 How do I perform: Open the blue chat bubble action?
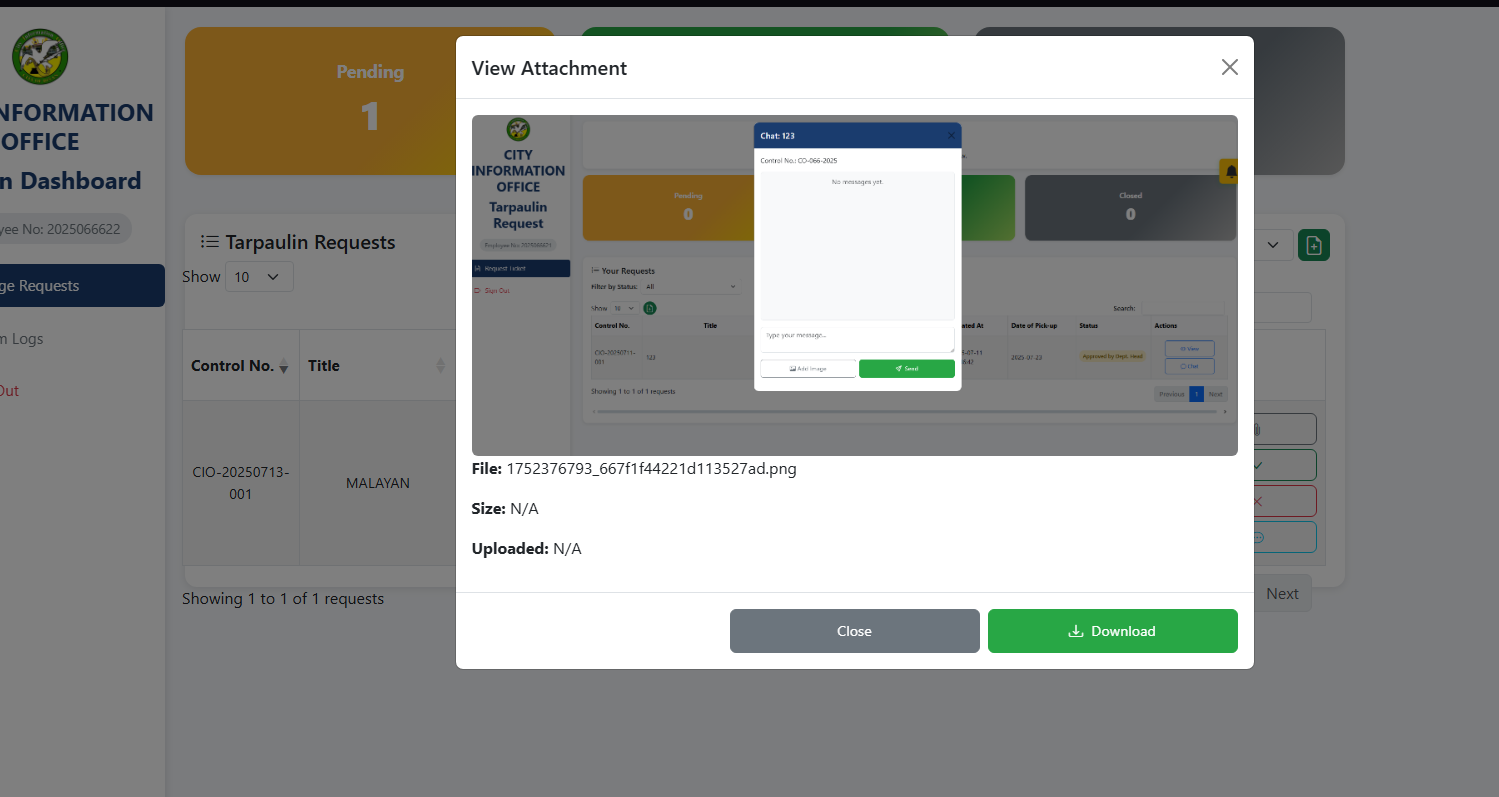pyautogui.click(x=1285, y=537)
